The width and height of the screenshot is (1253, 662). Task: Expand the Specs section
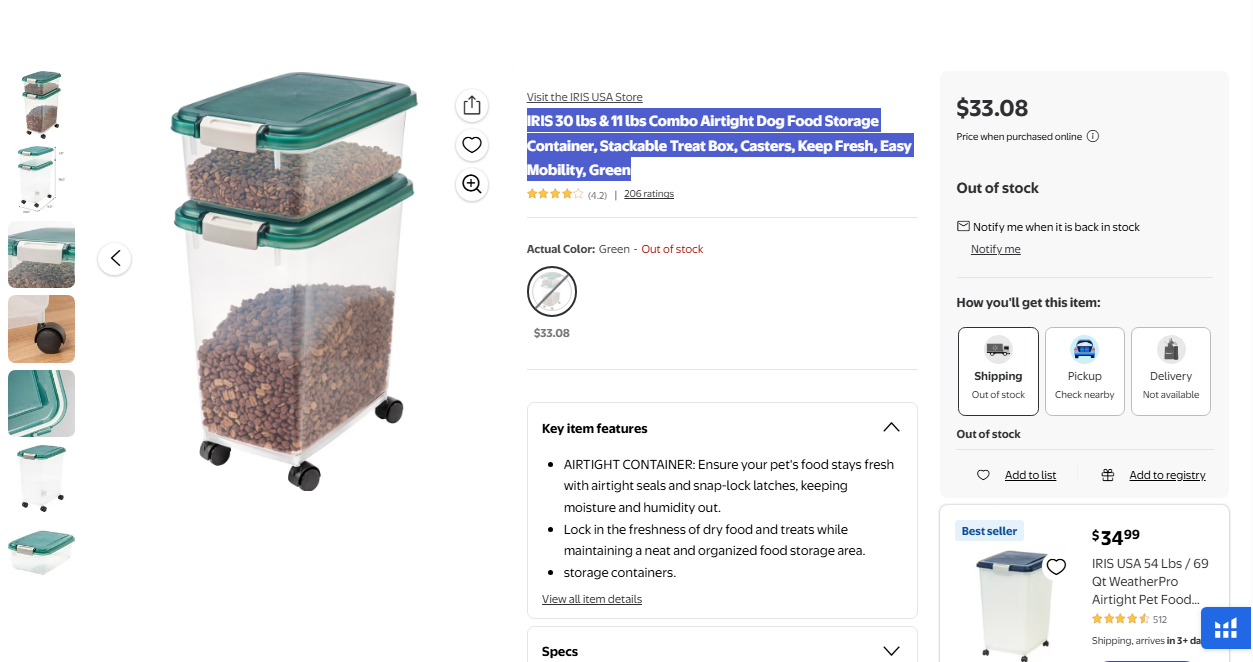891,651
